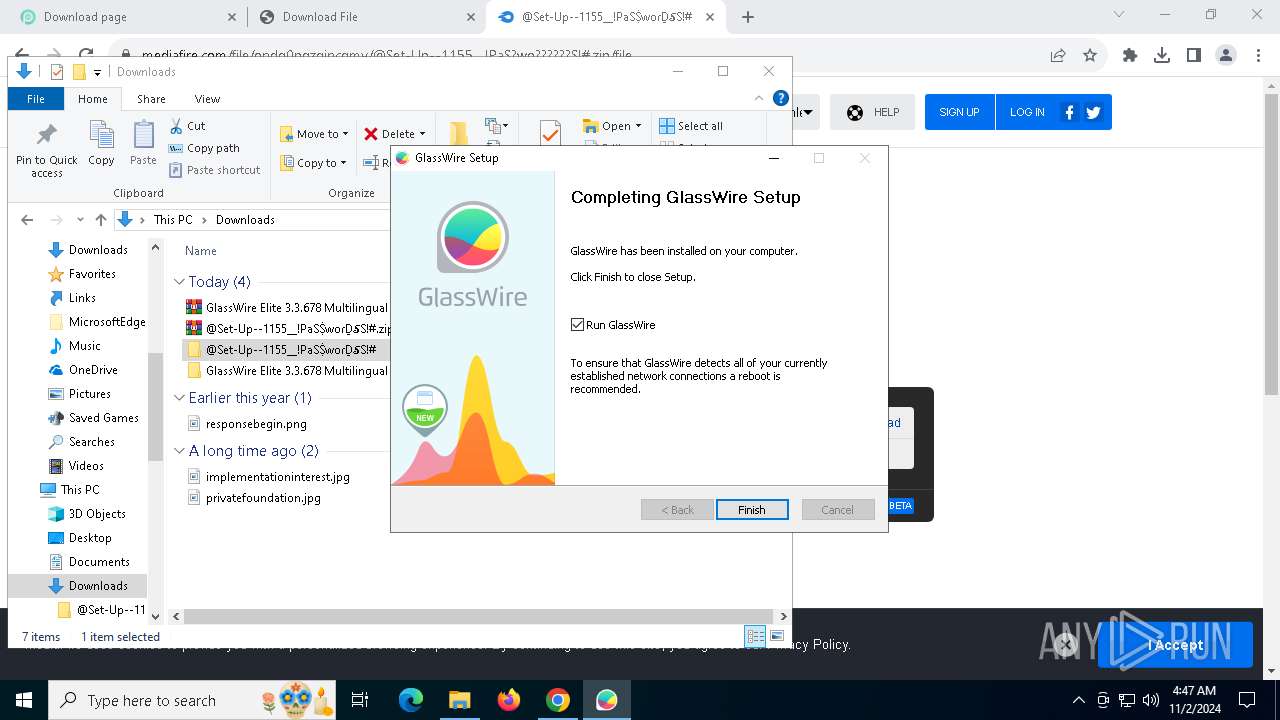Viewport: 1280px width, 720px height.
Task: Click the LOG IN link on MediaFire
Action: [x=1027, y=112]
